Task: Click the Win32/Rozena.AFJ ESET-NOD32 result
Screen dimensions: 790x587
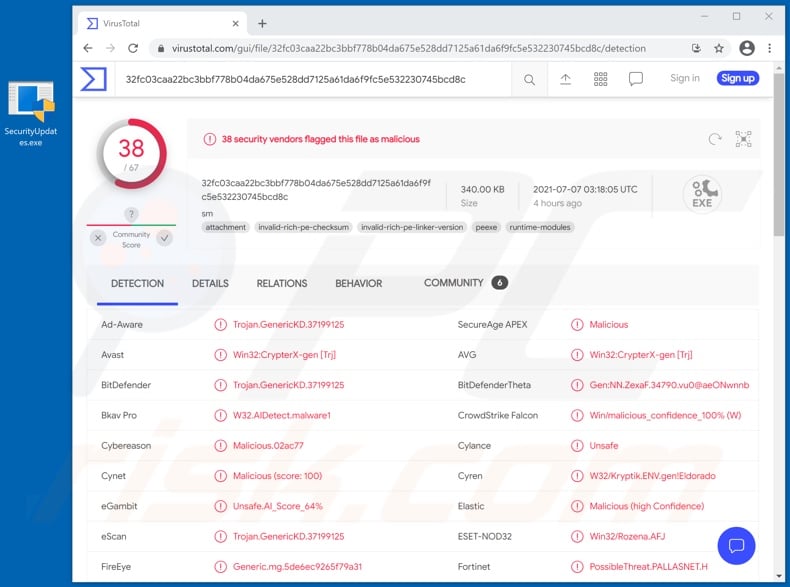Action: click(627, 536)
